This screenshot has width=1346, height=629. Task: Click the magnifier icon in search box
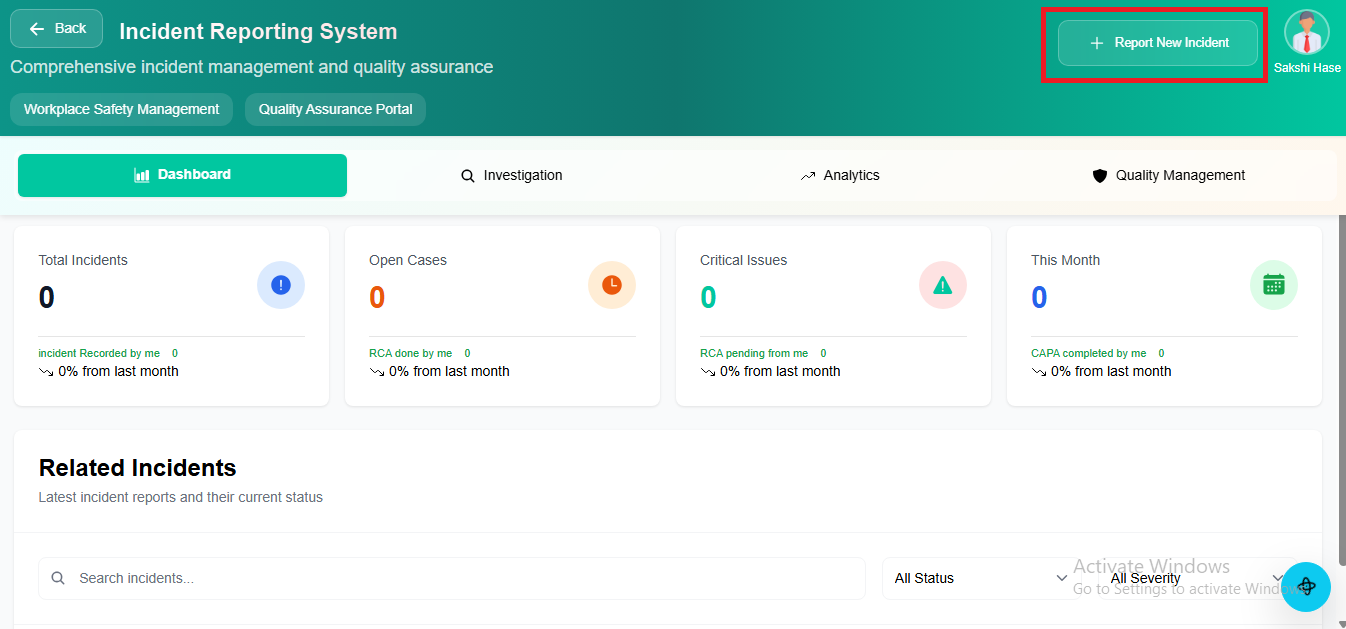58,578
